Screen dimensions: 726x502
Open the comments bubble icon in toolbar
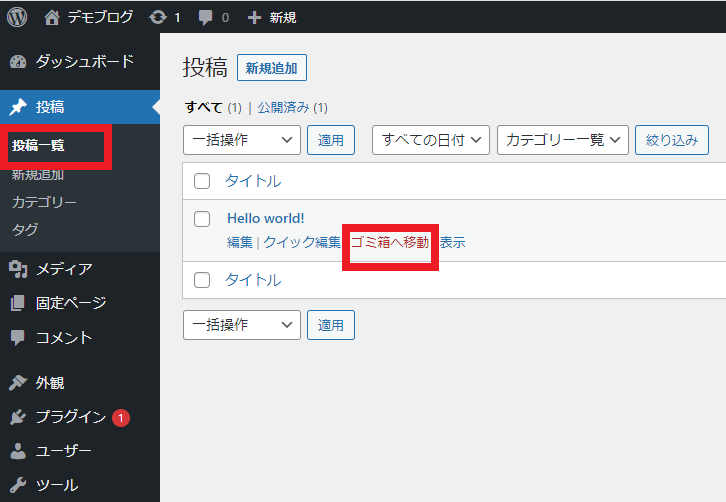click(204, 17)
